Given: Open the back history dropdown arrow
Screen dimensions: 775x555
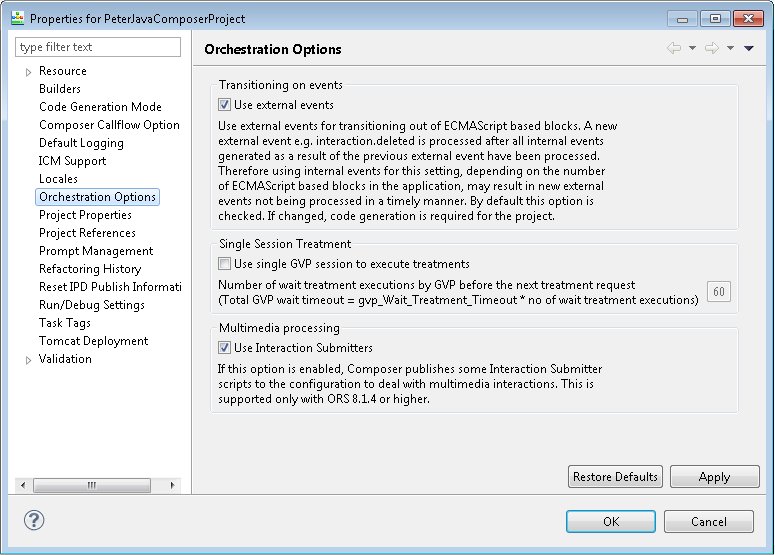Looking at the screenshot, I should point(692,48).
